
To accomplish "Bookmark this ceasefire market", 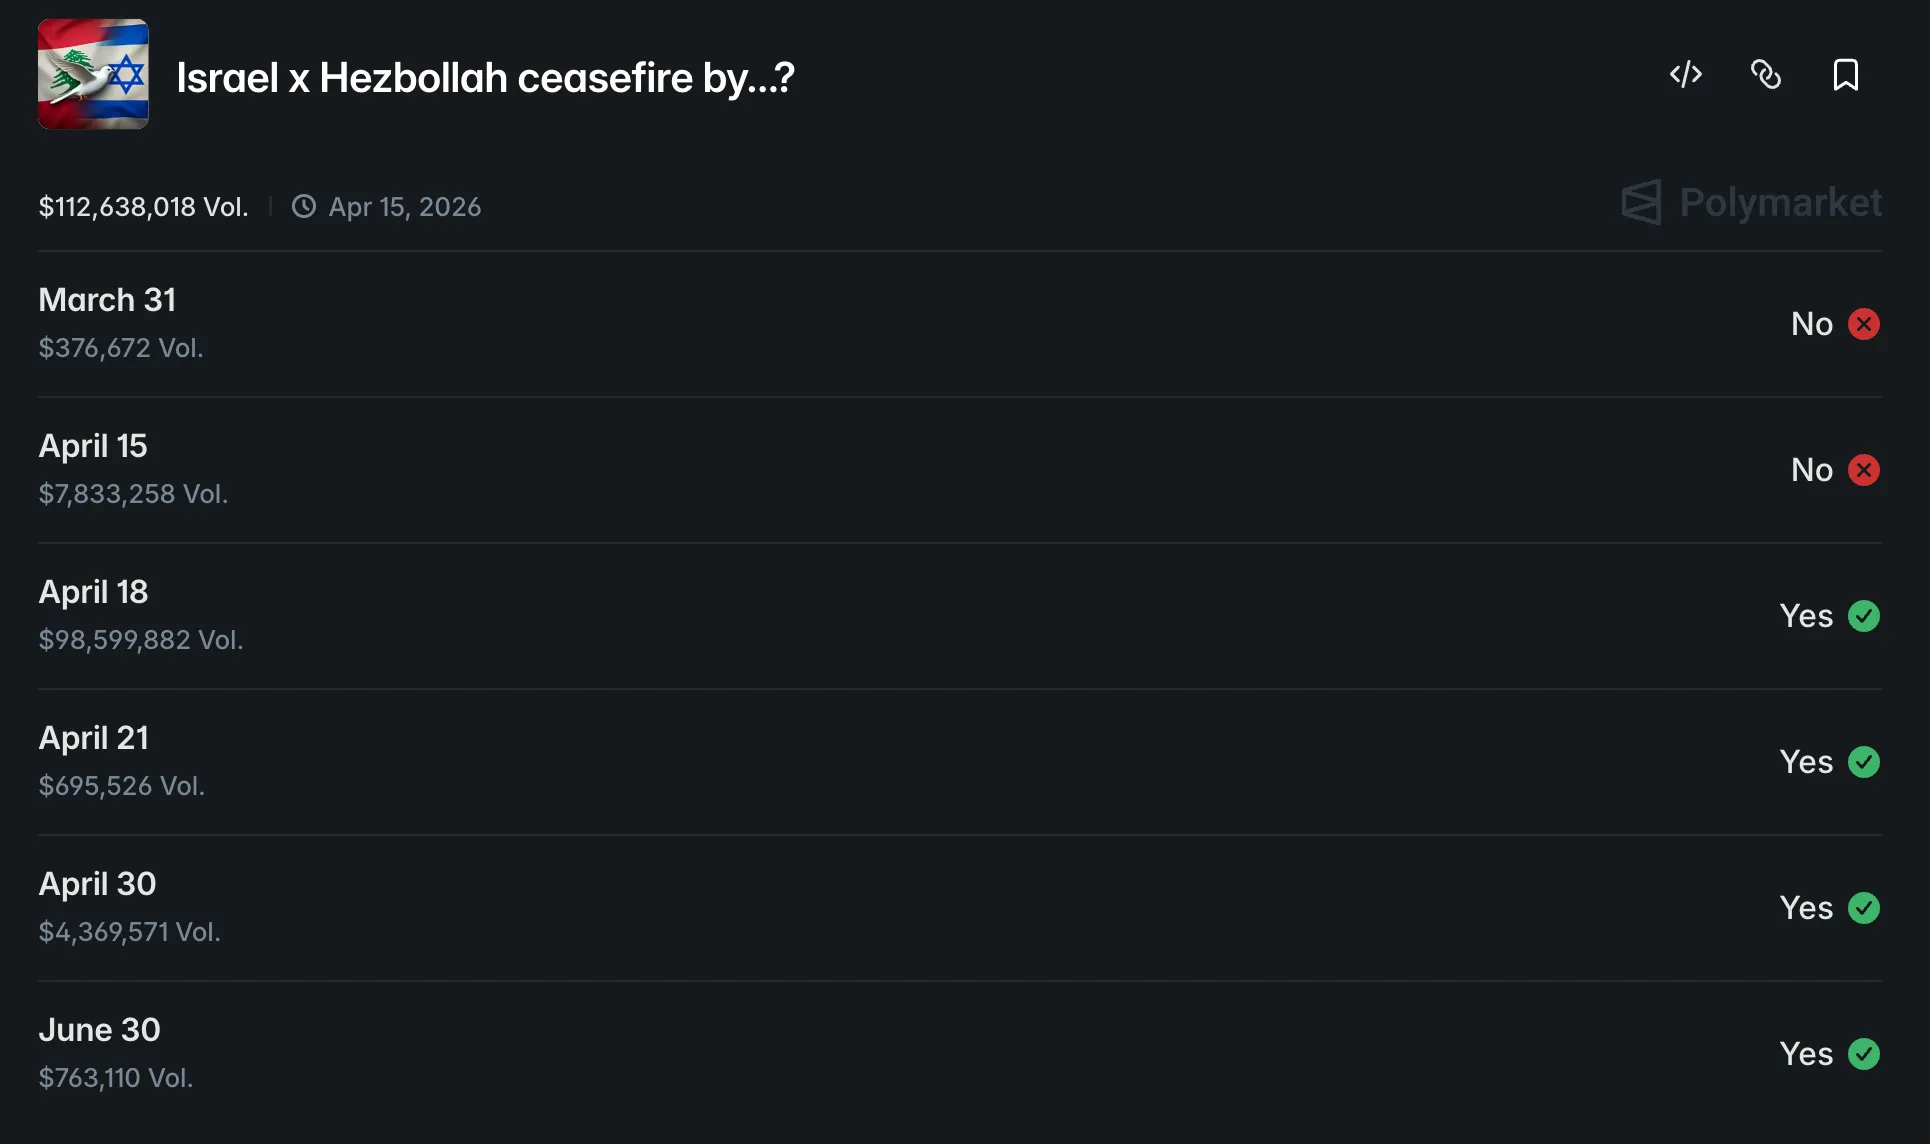I will (1846, 75).
